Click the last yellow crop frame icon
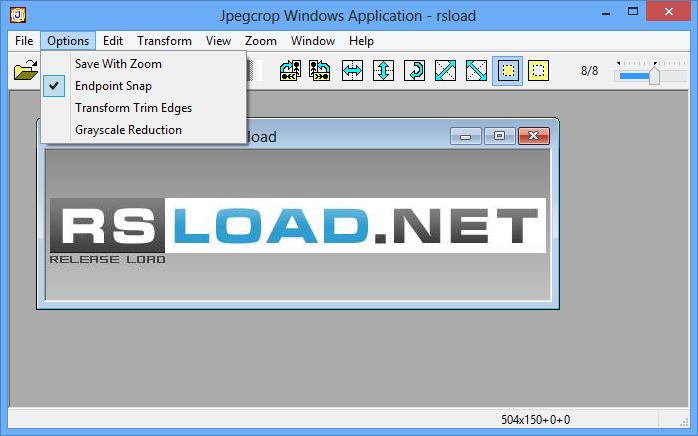The image size is (698, 436). [538, 71]
